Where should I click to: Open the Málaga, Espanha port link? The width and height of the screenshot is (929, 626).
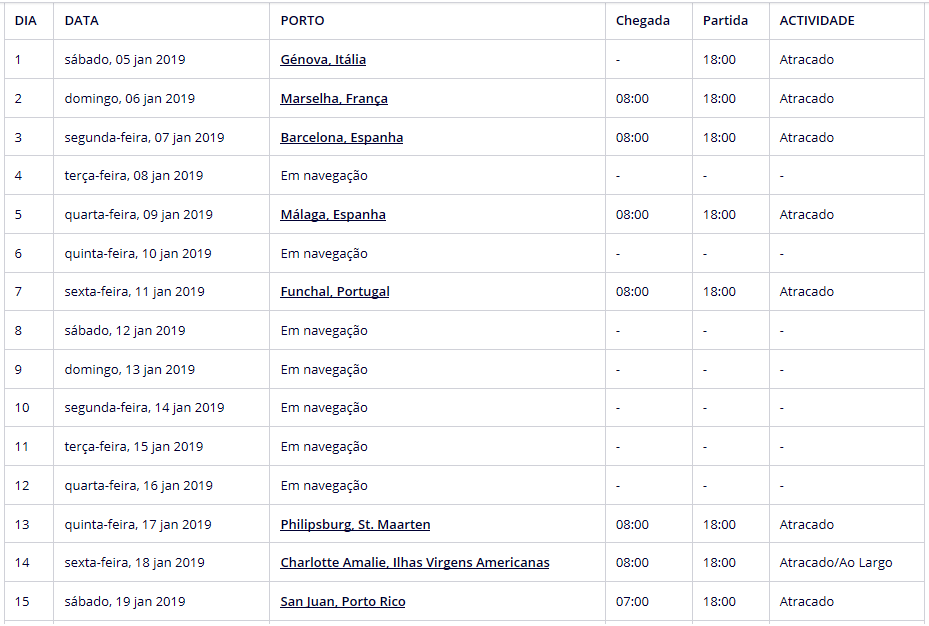point(333,215)
